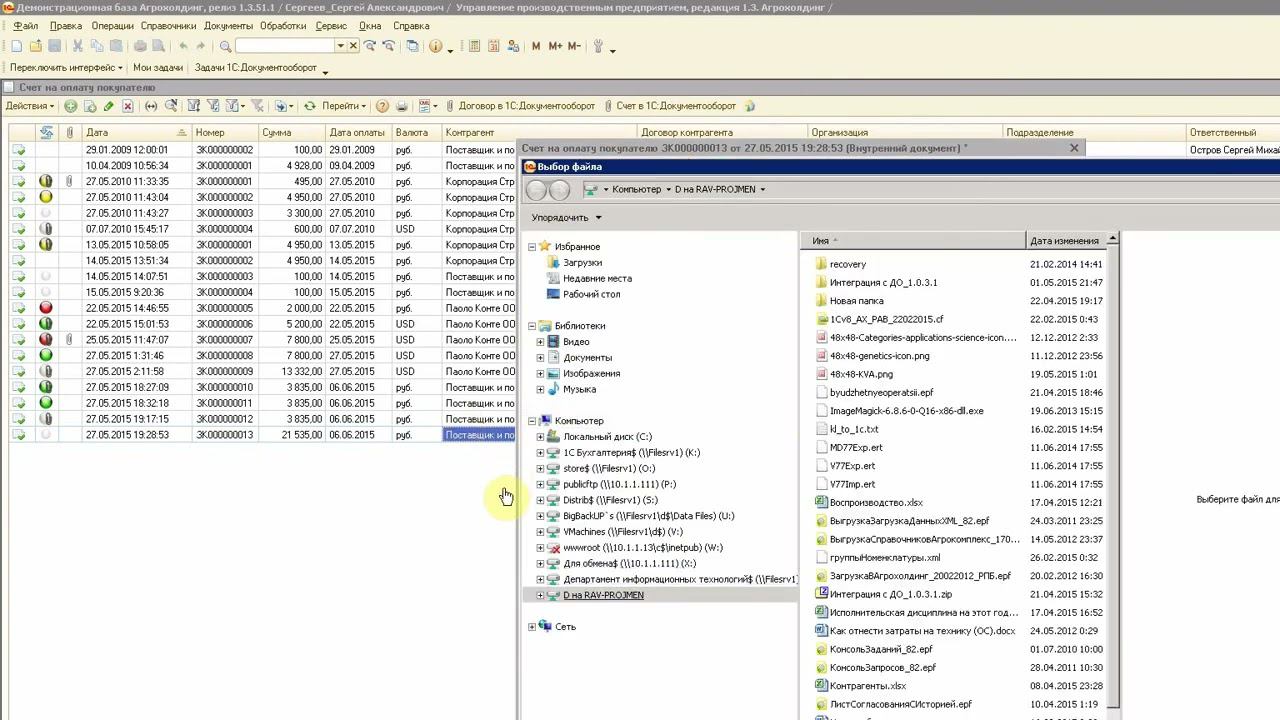Screen dimensions: 1280x720
Task: Click the Мои задачи button
Action: [x=158, y=68]
